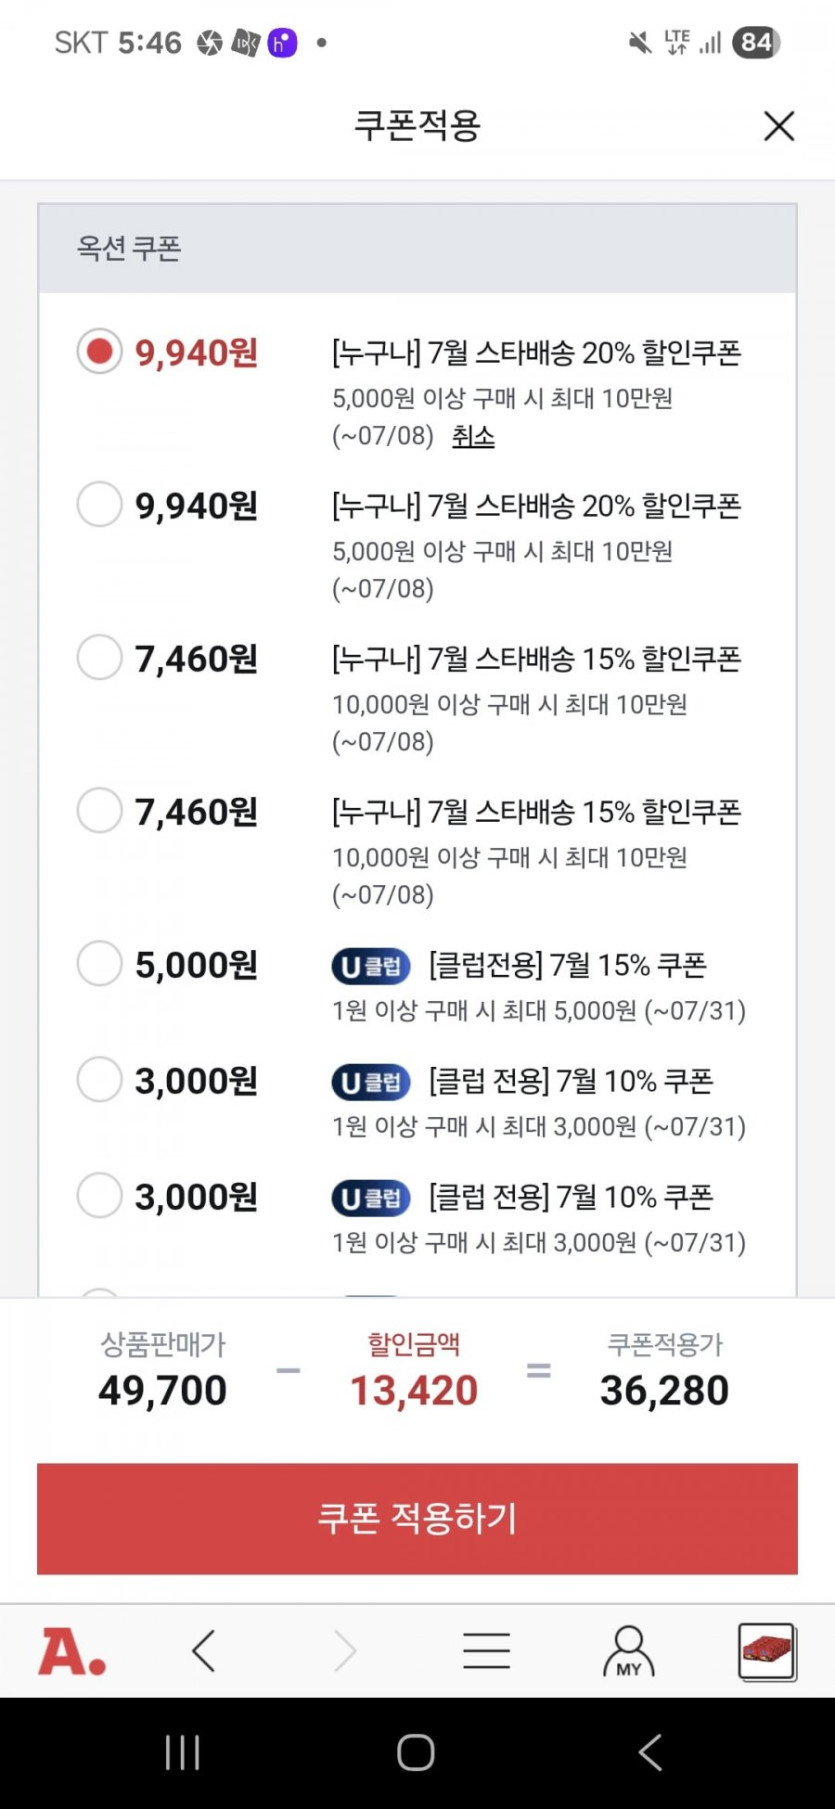Viewport: 835px width, 1809px height.
Task: Tap the recently viewed product thumbnail
Action: [x=767, y=1651]
